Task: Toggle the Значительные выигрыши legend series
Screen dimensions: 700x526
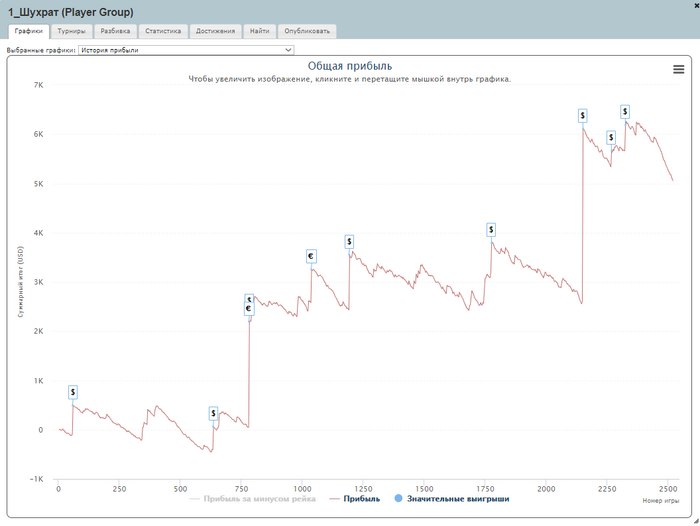Action: point(452,499)
